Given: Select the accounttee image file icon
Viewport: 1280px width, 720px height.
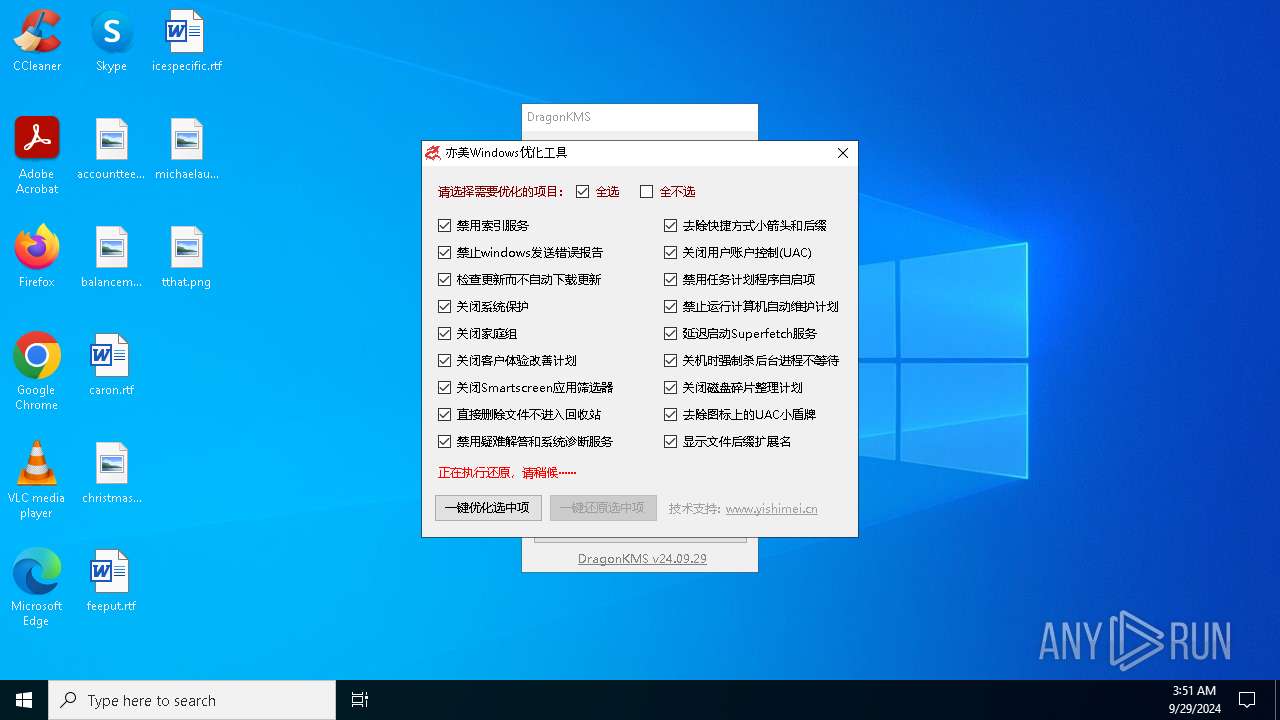Looking at the screenshot, I should pos(111,148).
